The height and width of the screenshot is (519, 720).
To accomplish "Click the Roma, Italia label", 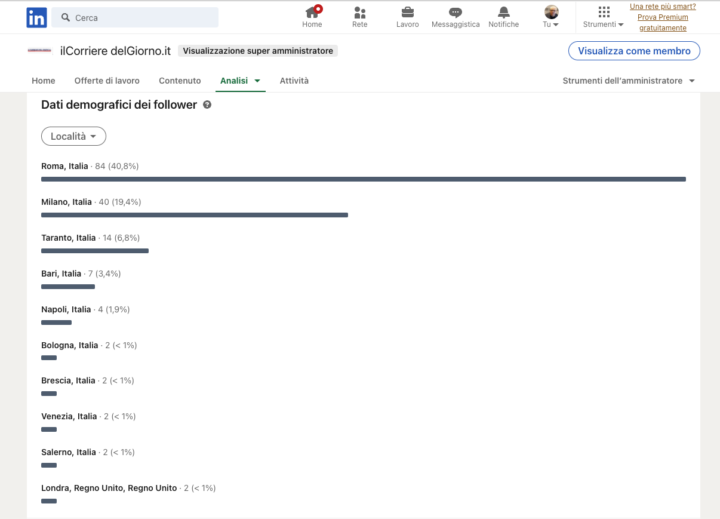I will pos(64,166).
